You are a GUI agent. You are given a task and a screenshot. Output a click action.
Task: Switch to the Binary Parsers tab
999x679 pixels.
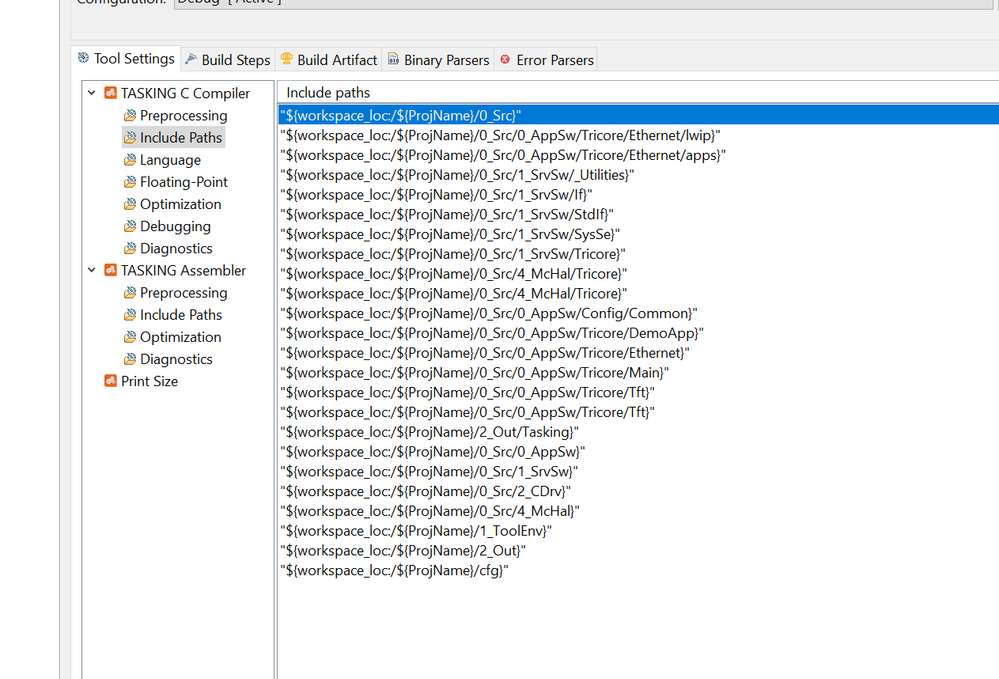click(x=446, y=60)
